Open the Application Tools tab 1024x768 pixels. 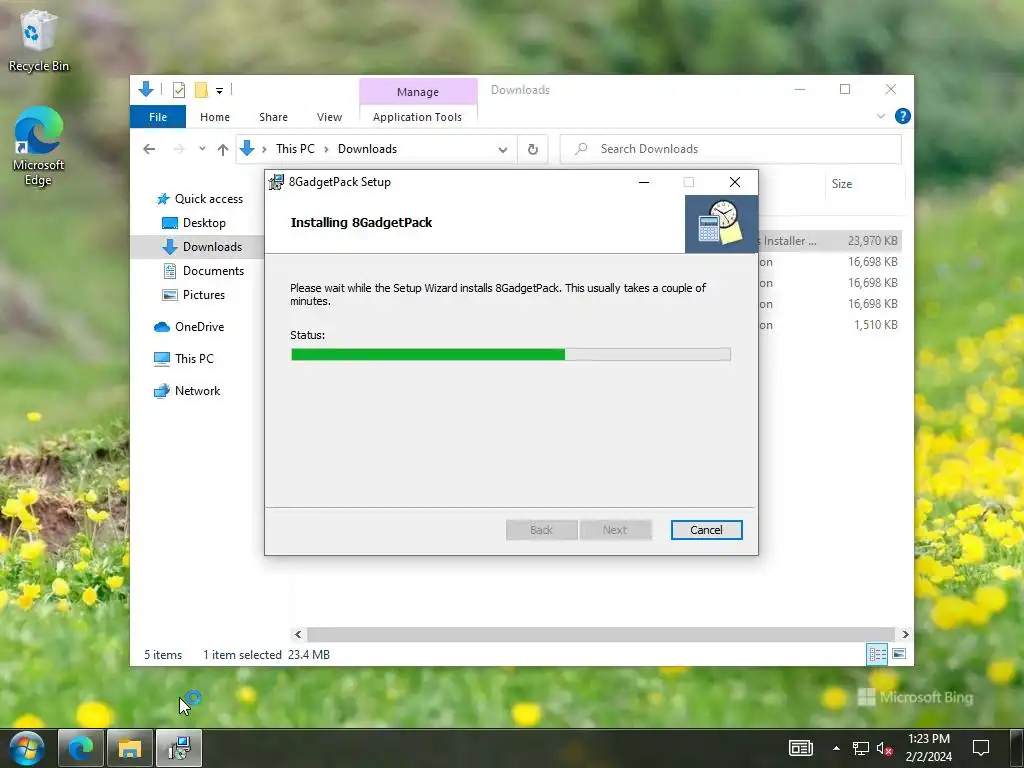pos(417,117)
